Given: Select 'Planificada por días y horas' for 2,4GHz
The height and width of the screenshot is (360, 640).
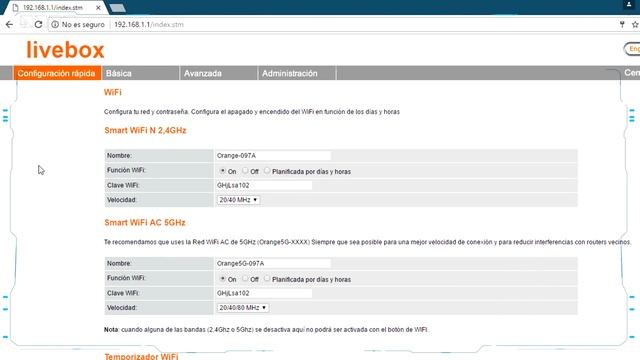Looking at the screenshot, I should pos(267,171).
